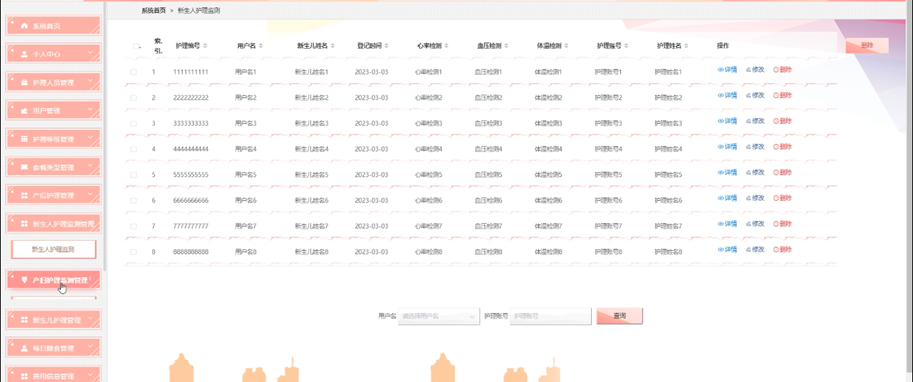Delete row 7777777777 via 删除
913x382 pixels.
pyautogui.click(x=783, y=224)
